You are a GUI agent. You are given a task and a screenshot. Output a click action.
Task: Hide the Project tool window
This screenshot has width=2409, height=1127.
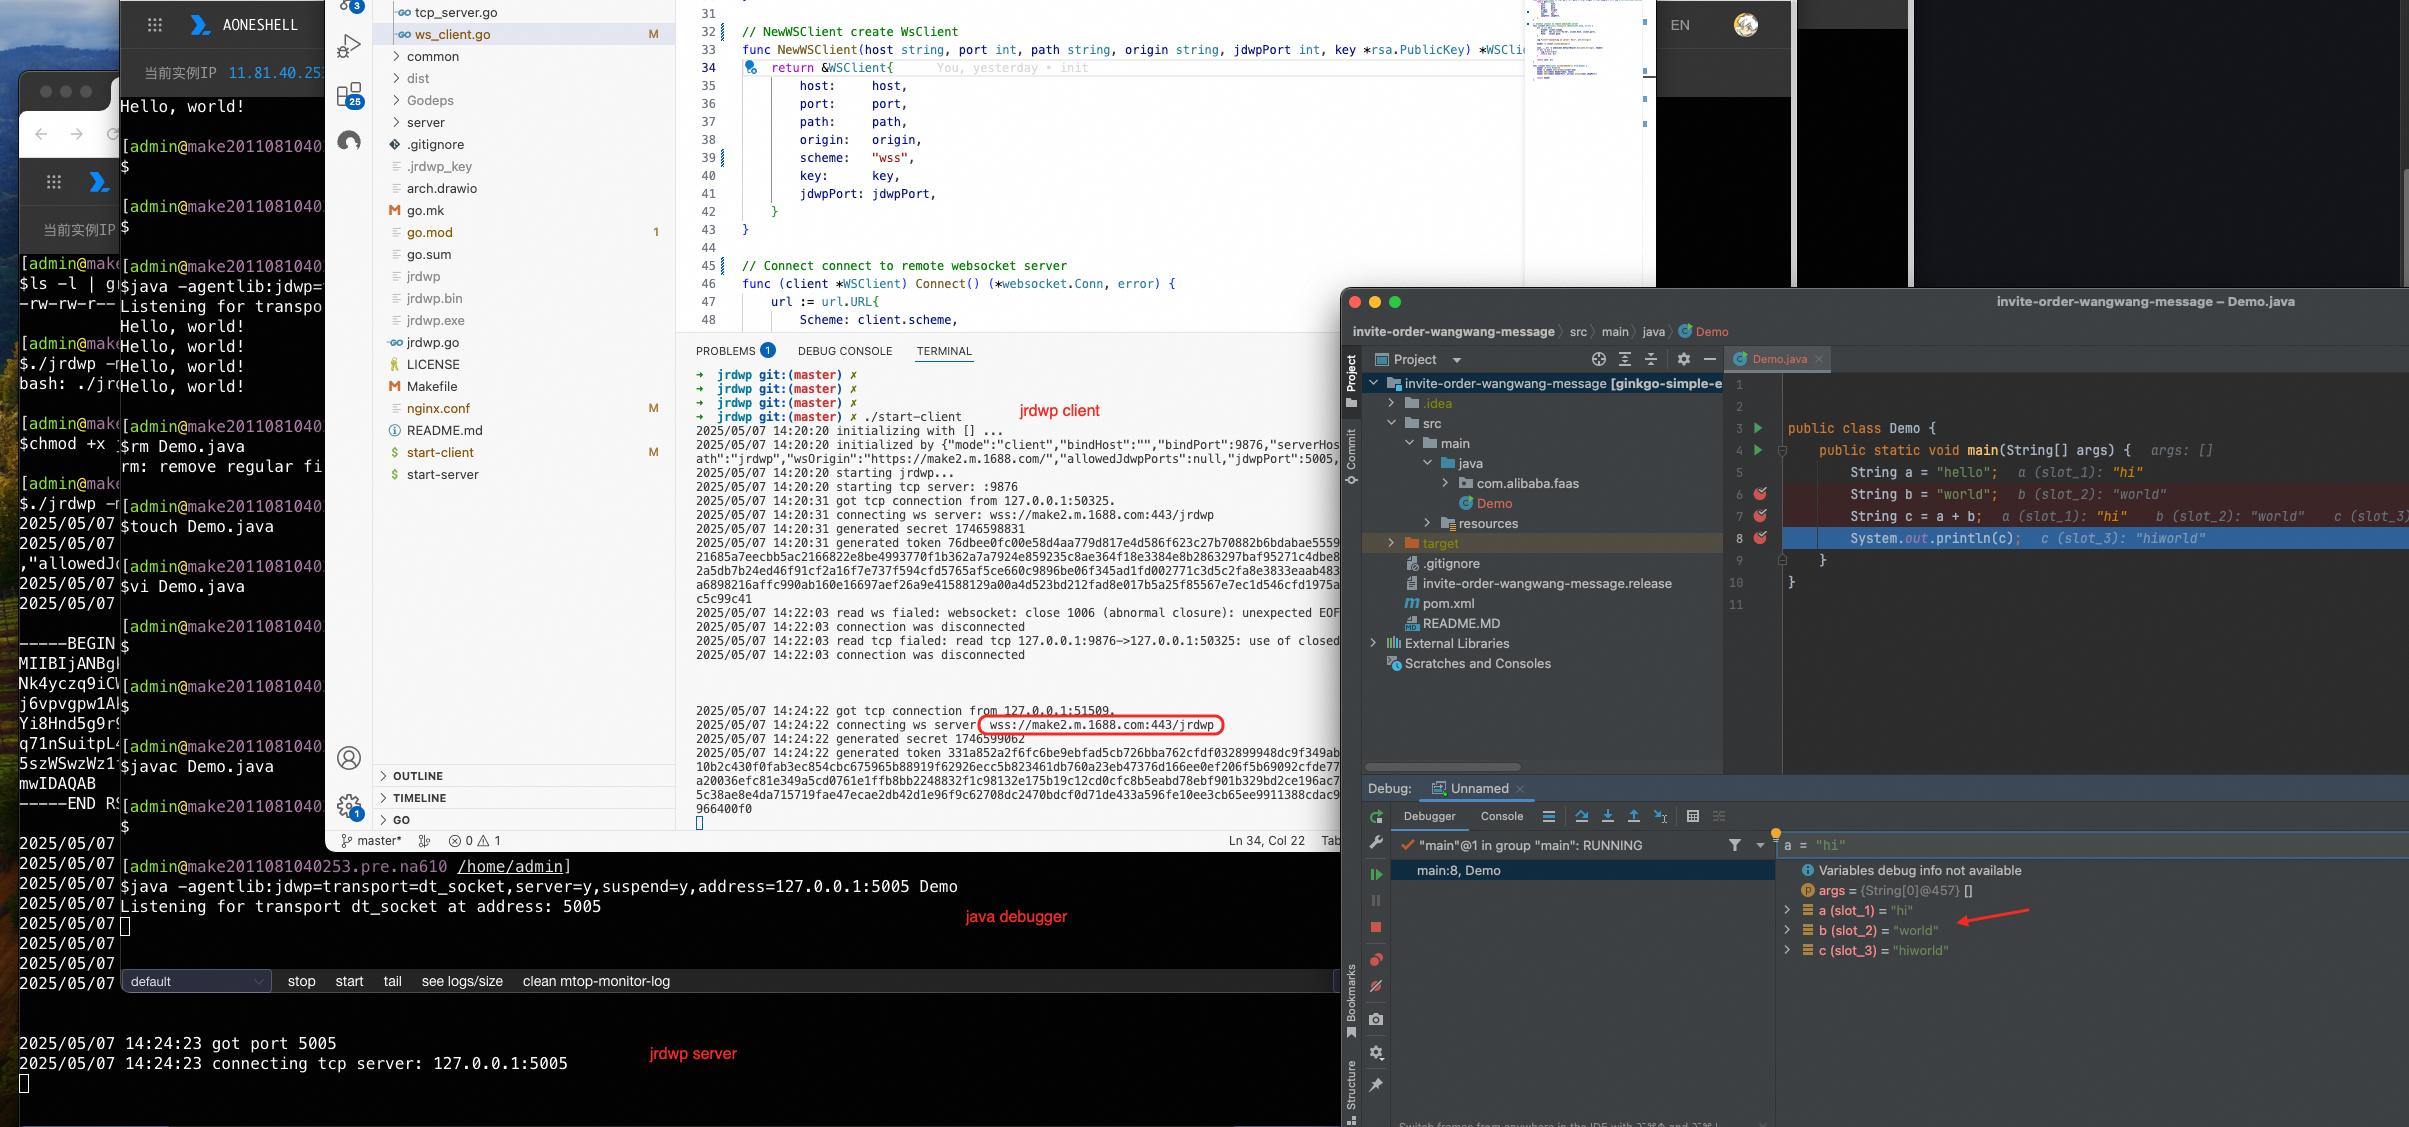[x=1709, y=359]
